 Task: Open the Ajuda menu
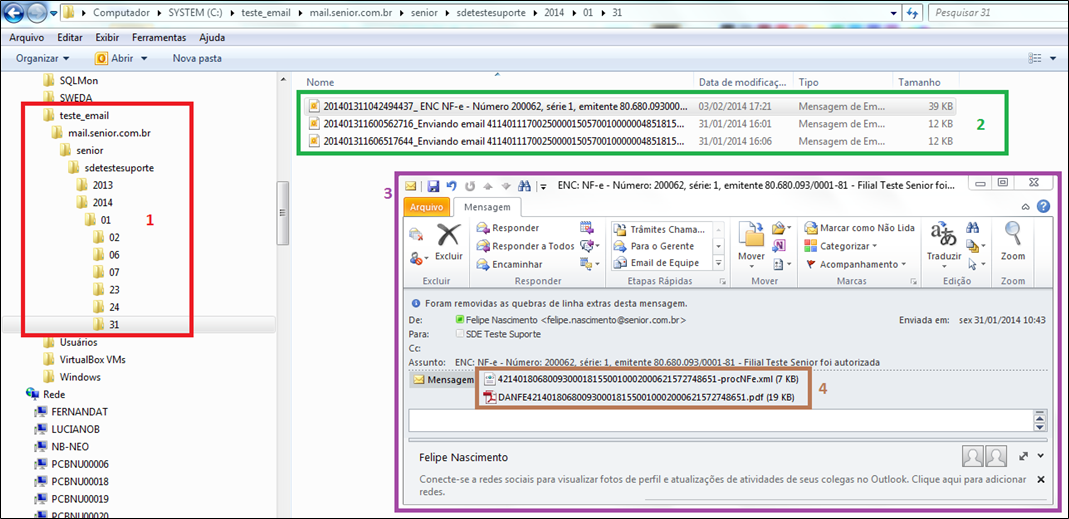[x=212, y=38]
